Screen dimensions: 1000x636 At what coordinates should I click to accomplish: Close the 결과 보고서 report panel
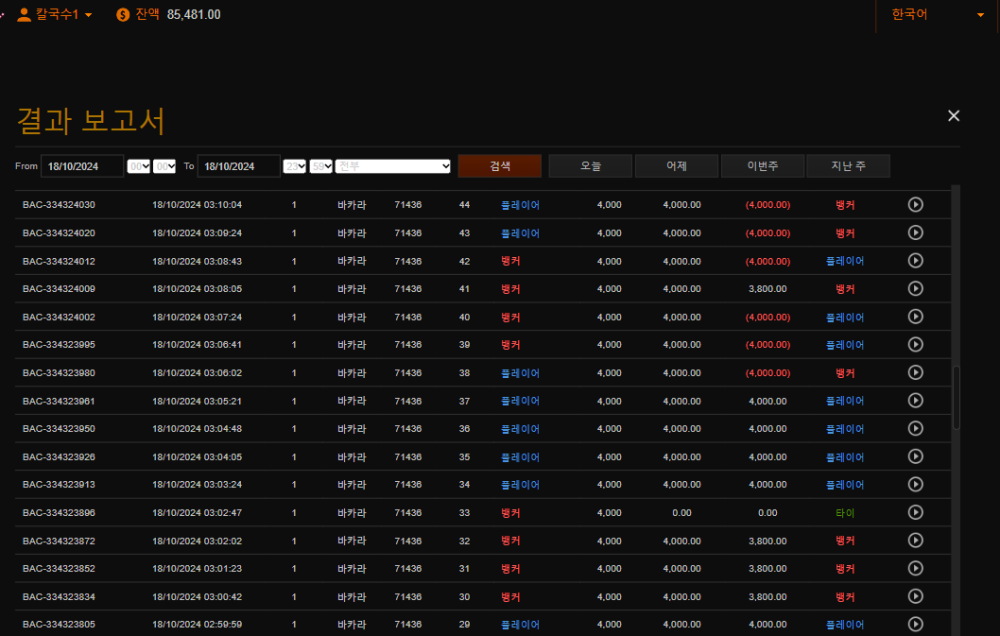click(x=953, y=116)
